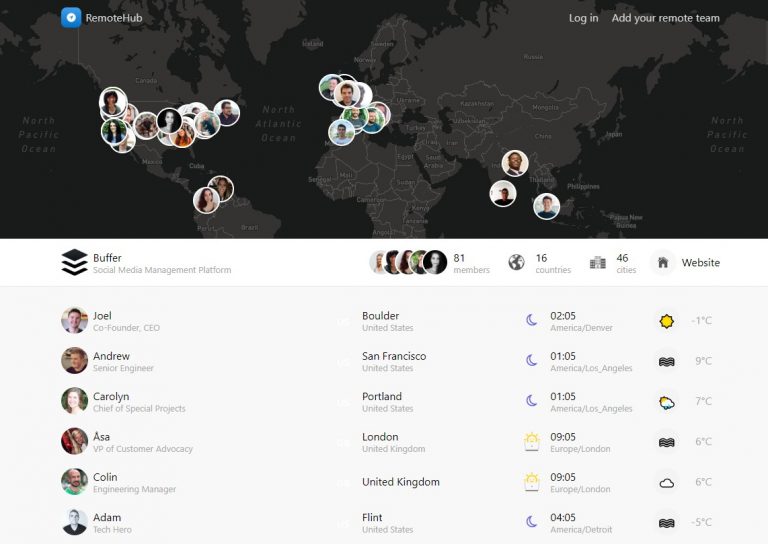This screenshot has height=544, width=768.
Task: Click the name Joel
Action: (x=102, y=316)
